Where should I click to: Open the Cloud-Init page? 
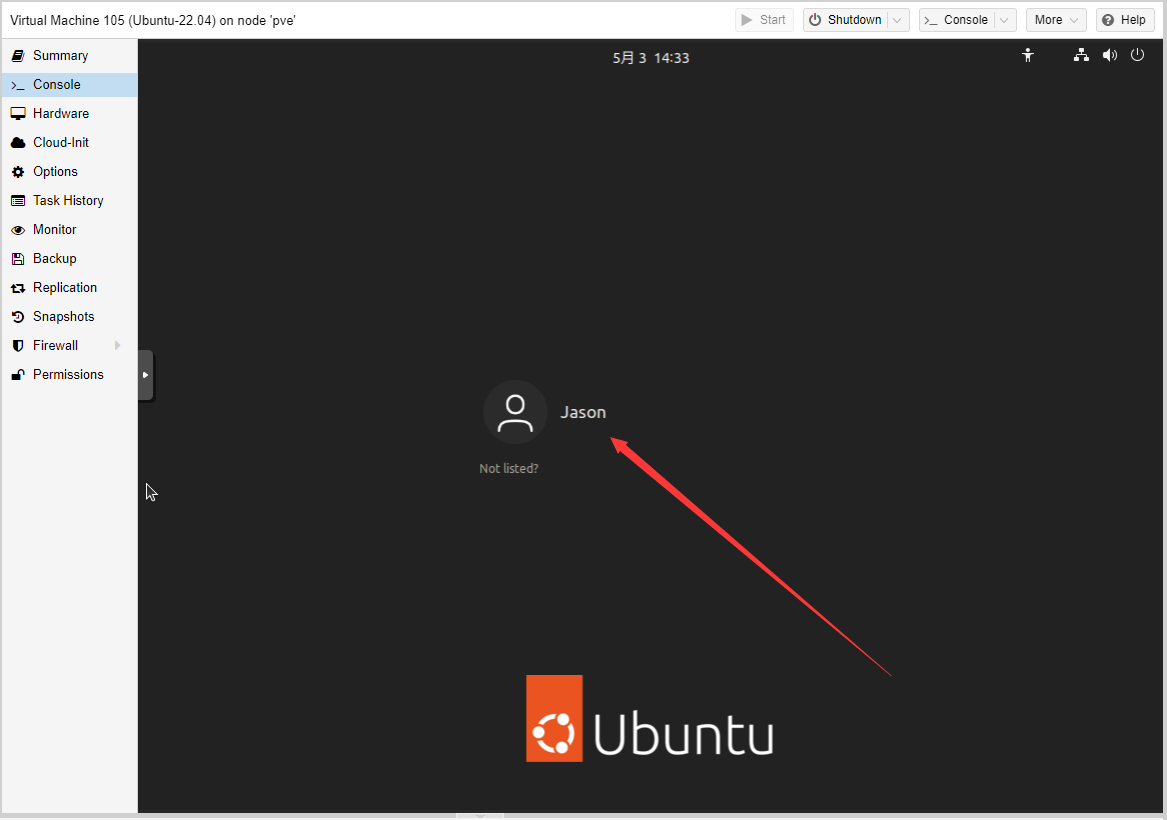[60, 143]
